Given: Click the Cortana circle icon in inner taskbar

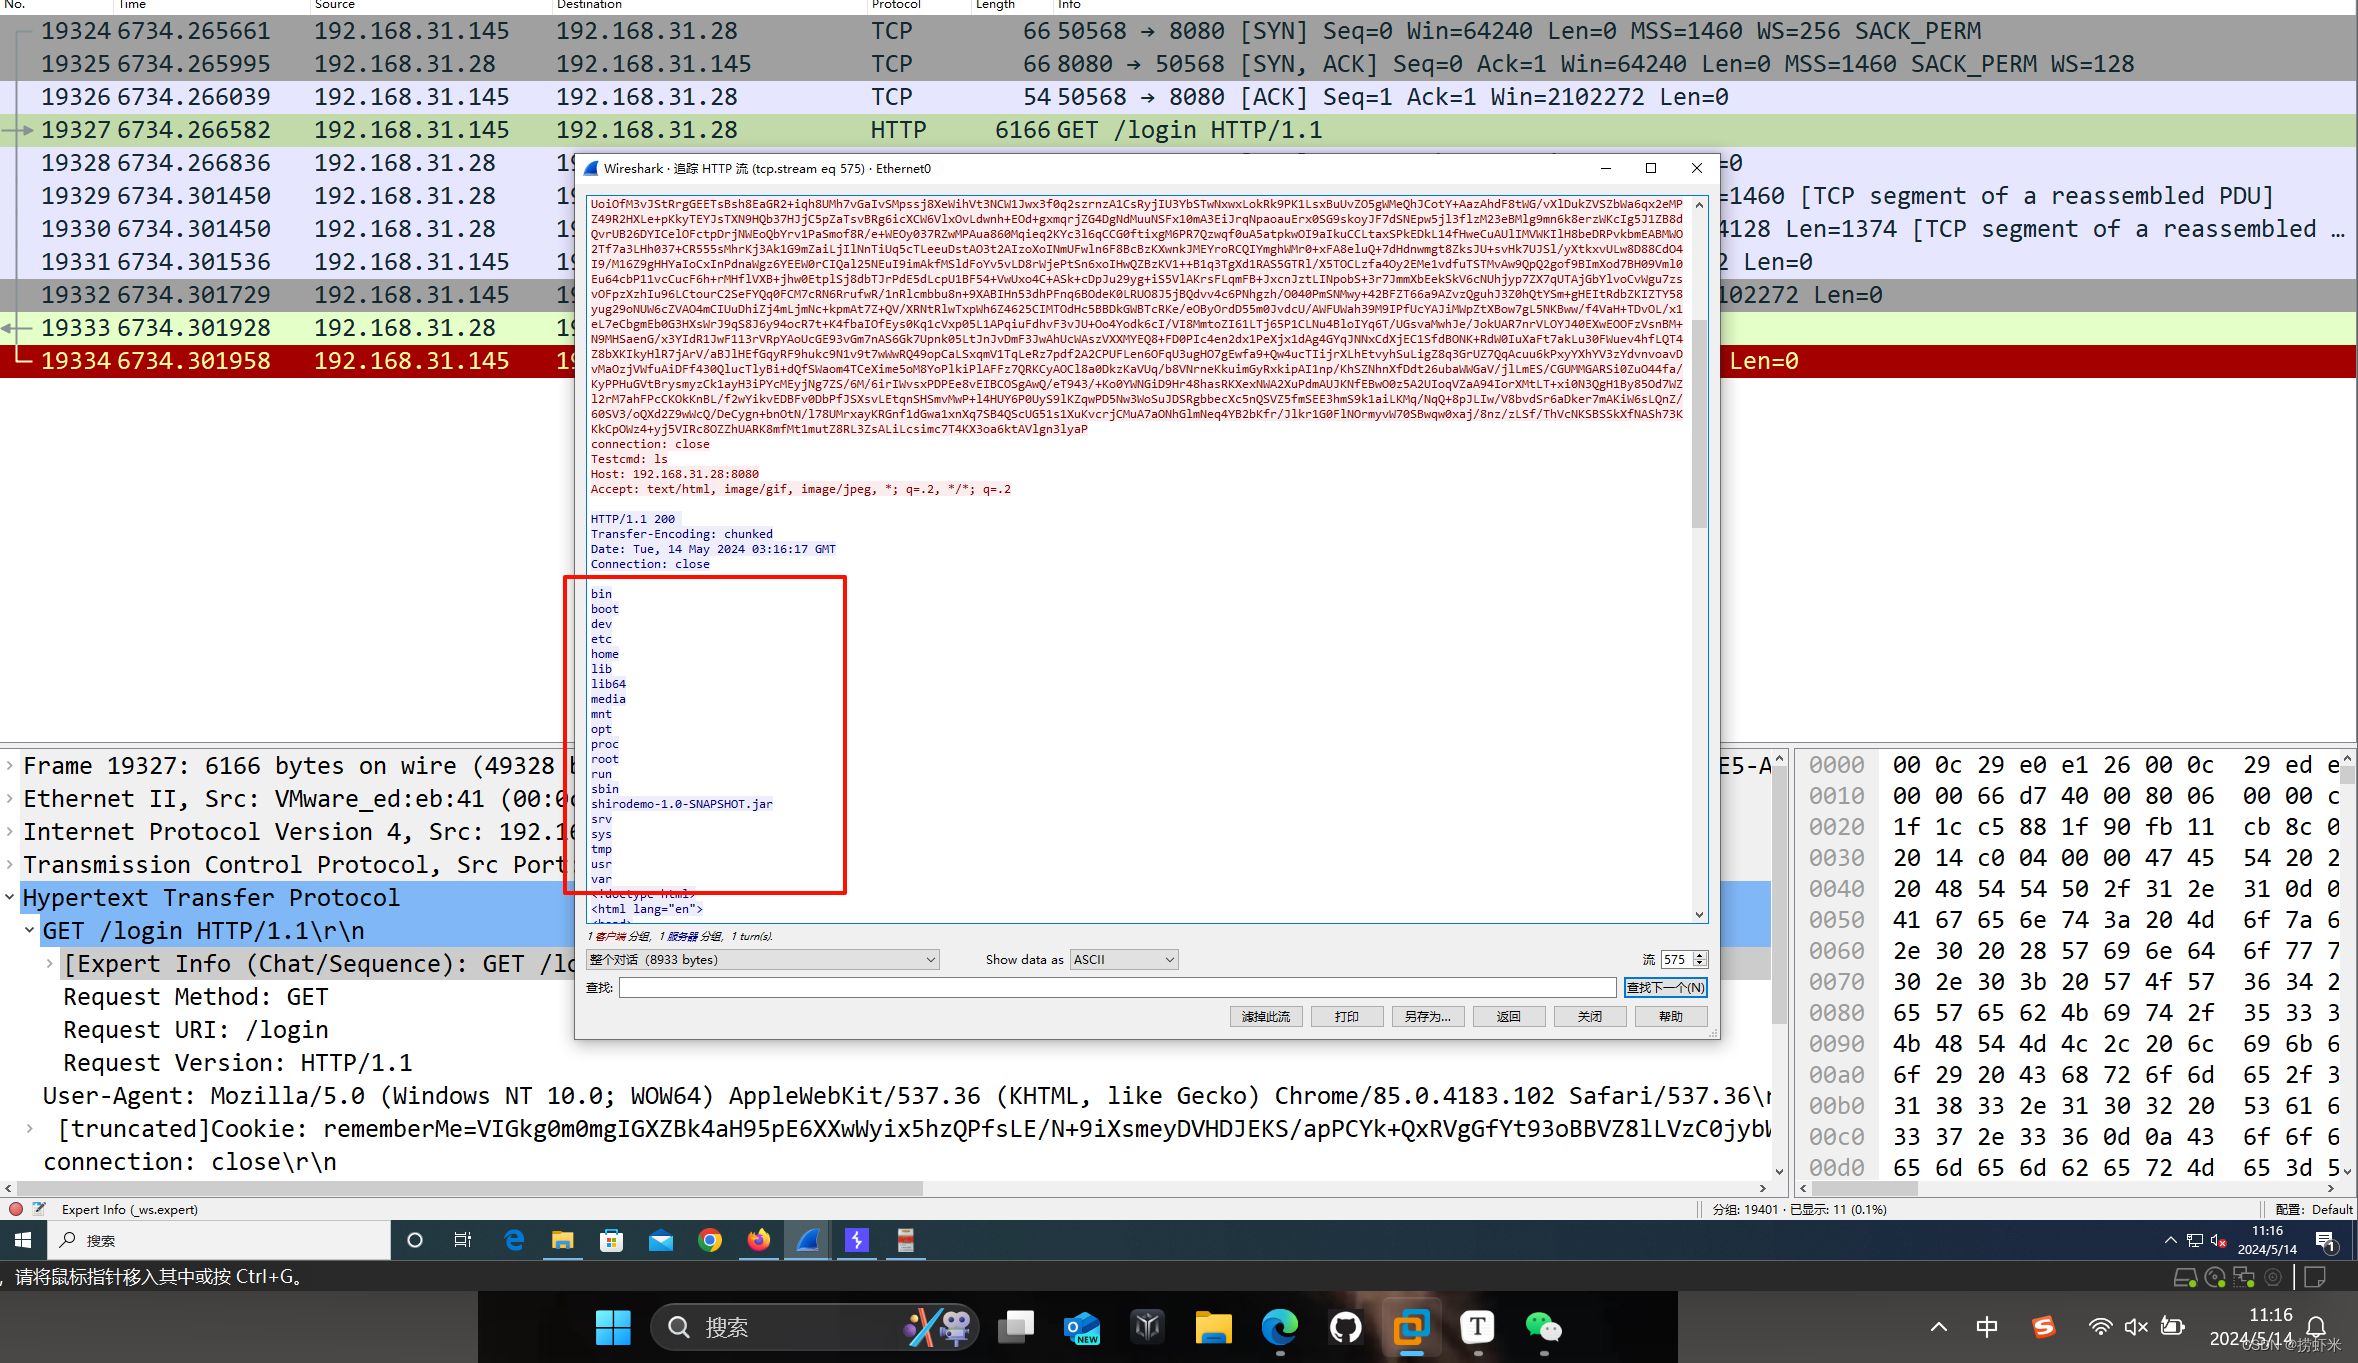Looking at the screenshot, I should pyautogui.click(x=415, y=1240).
